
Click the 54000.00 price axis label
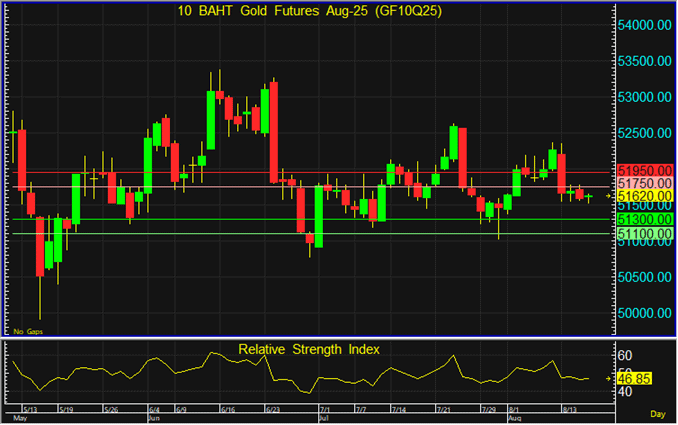(643, 24)
